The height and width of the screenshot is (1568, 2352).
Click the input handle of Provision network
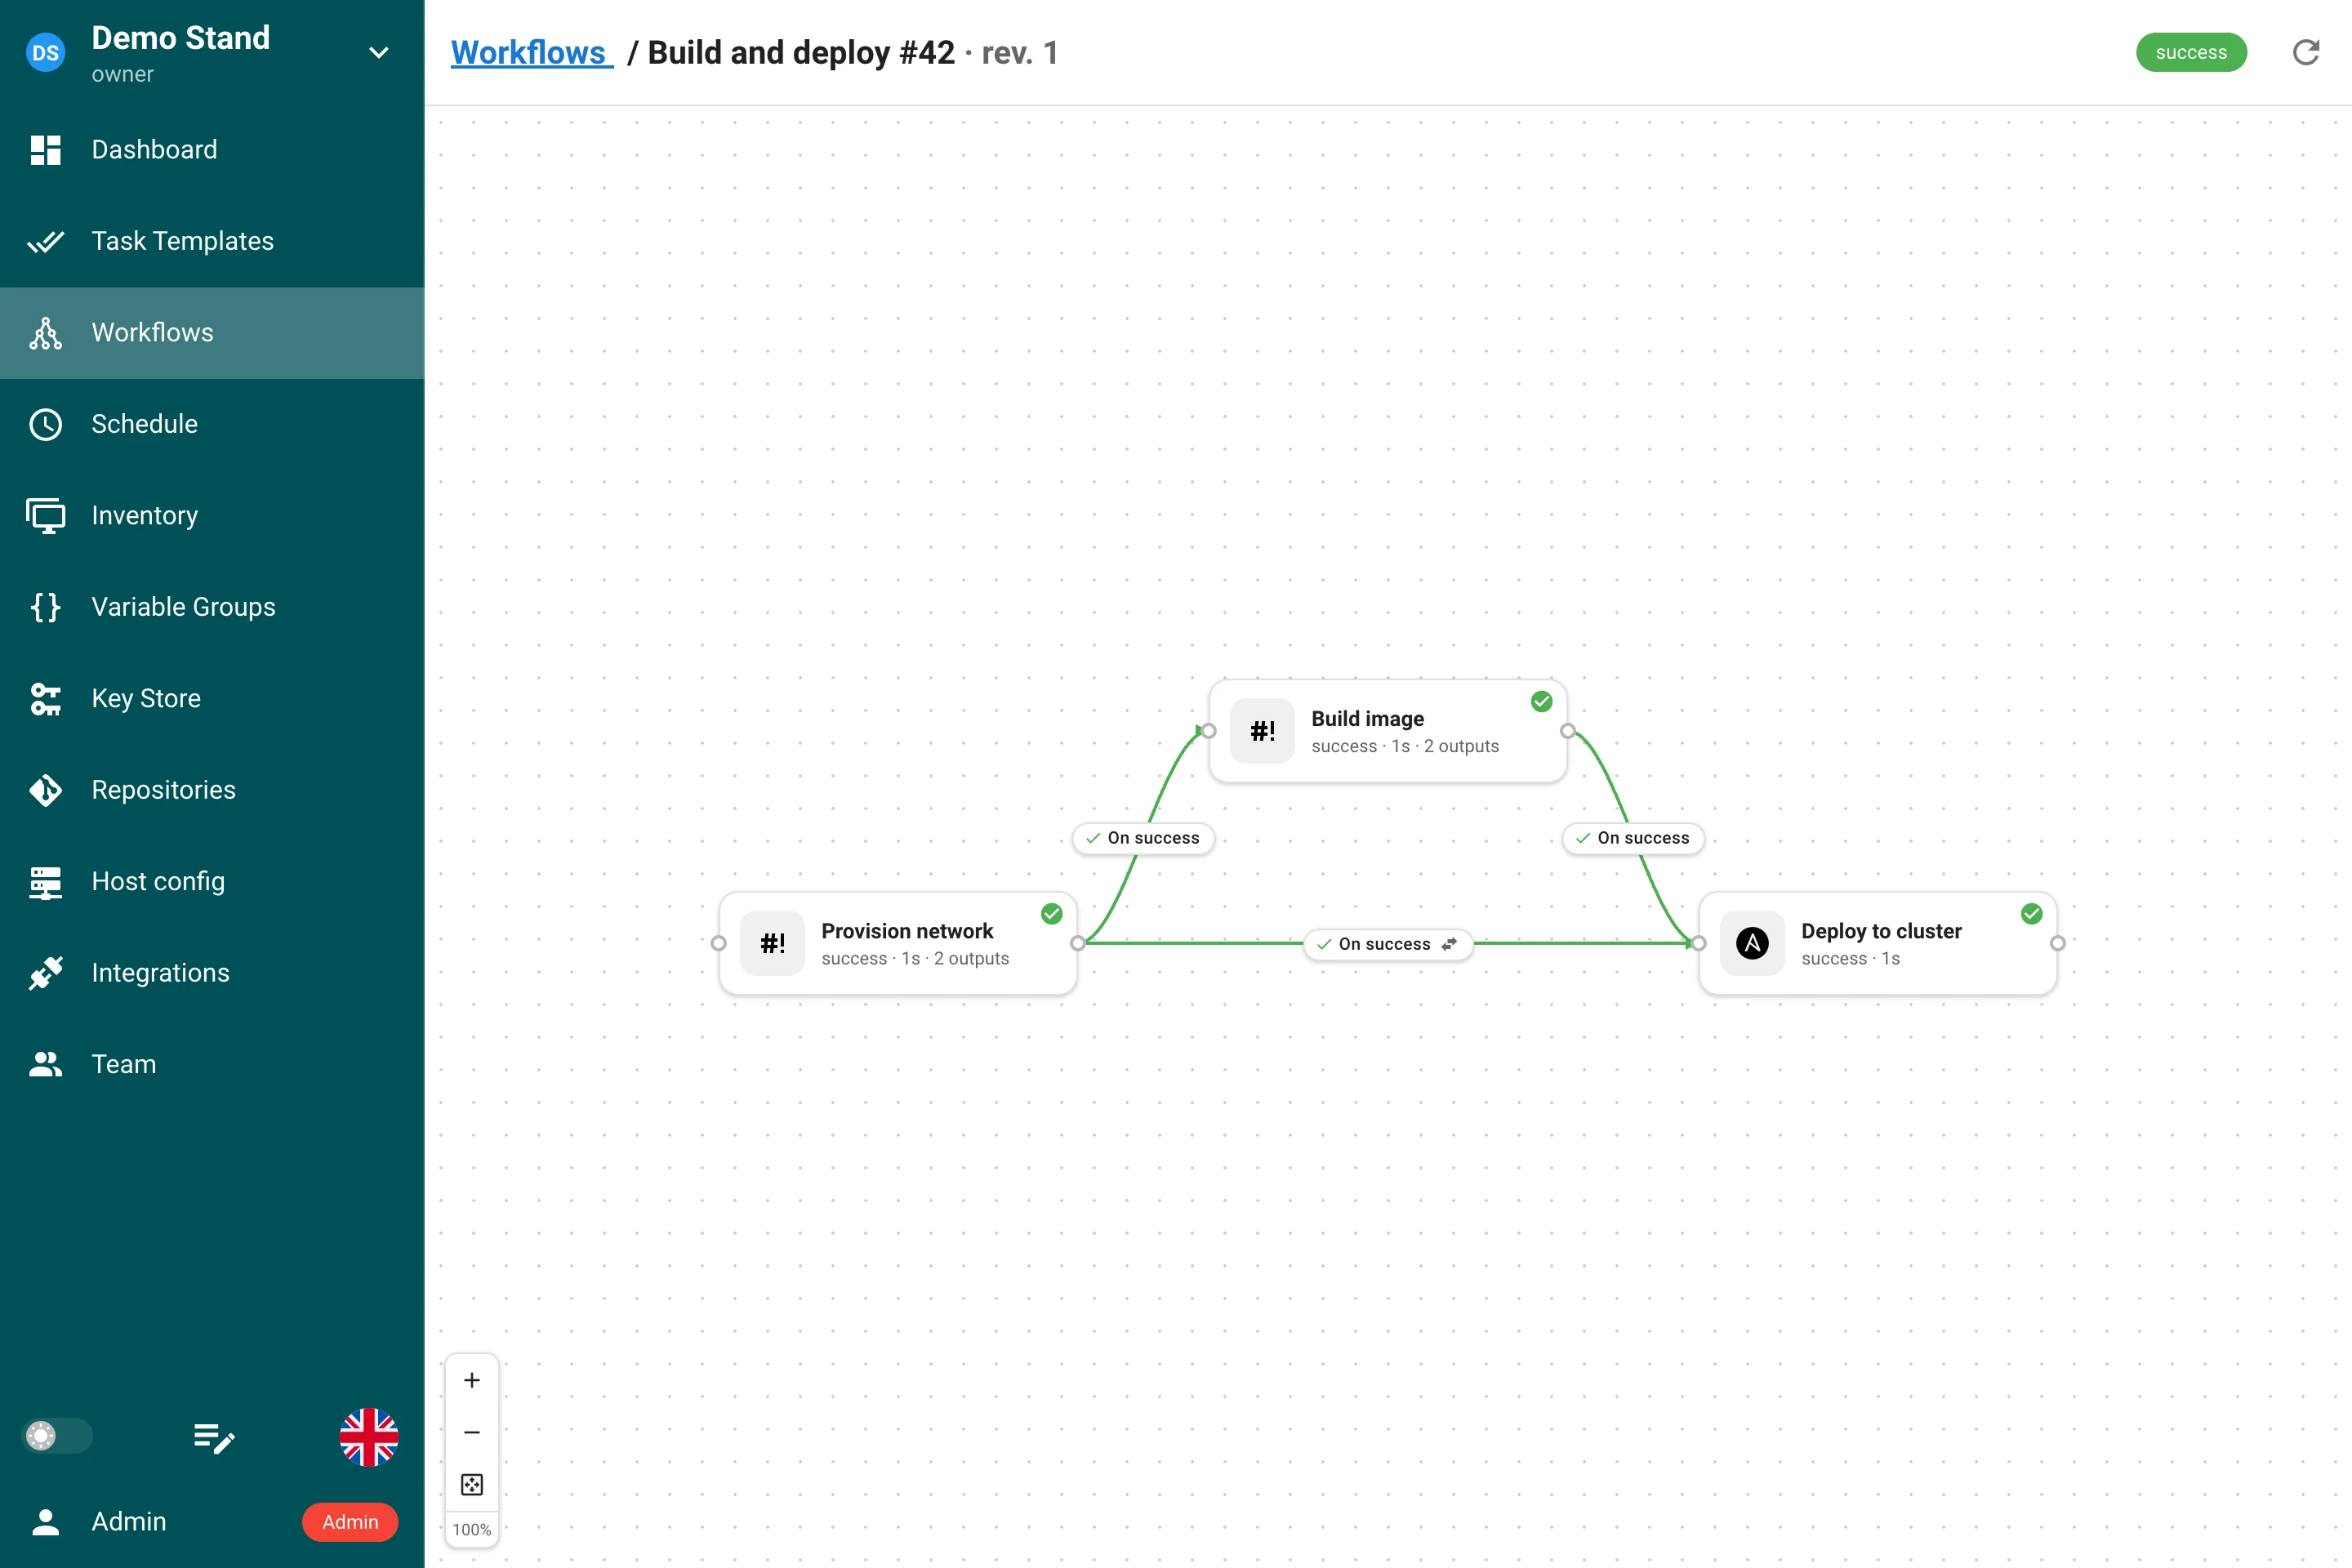pos(718,943)
